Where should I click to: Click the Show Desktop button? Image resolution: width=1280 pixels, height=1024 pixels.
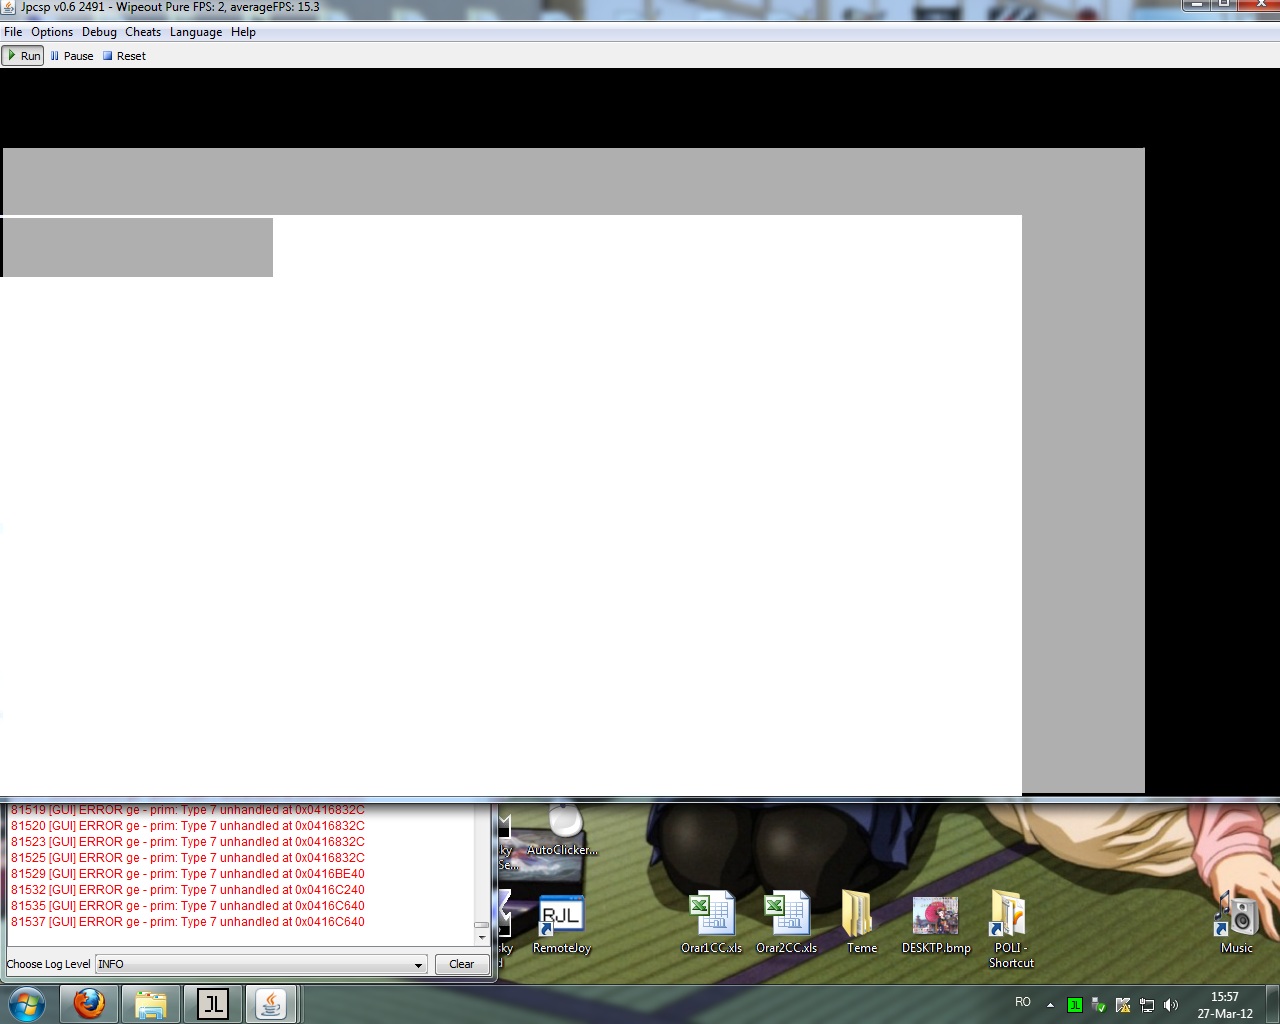[1273, 1004]
